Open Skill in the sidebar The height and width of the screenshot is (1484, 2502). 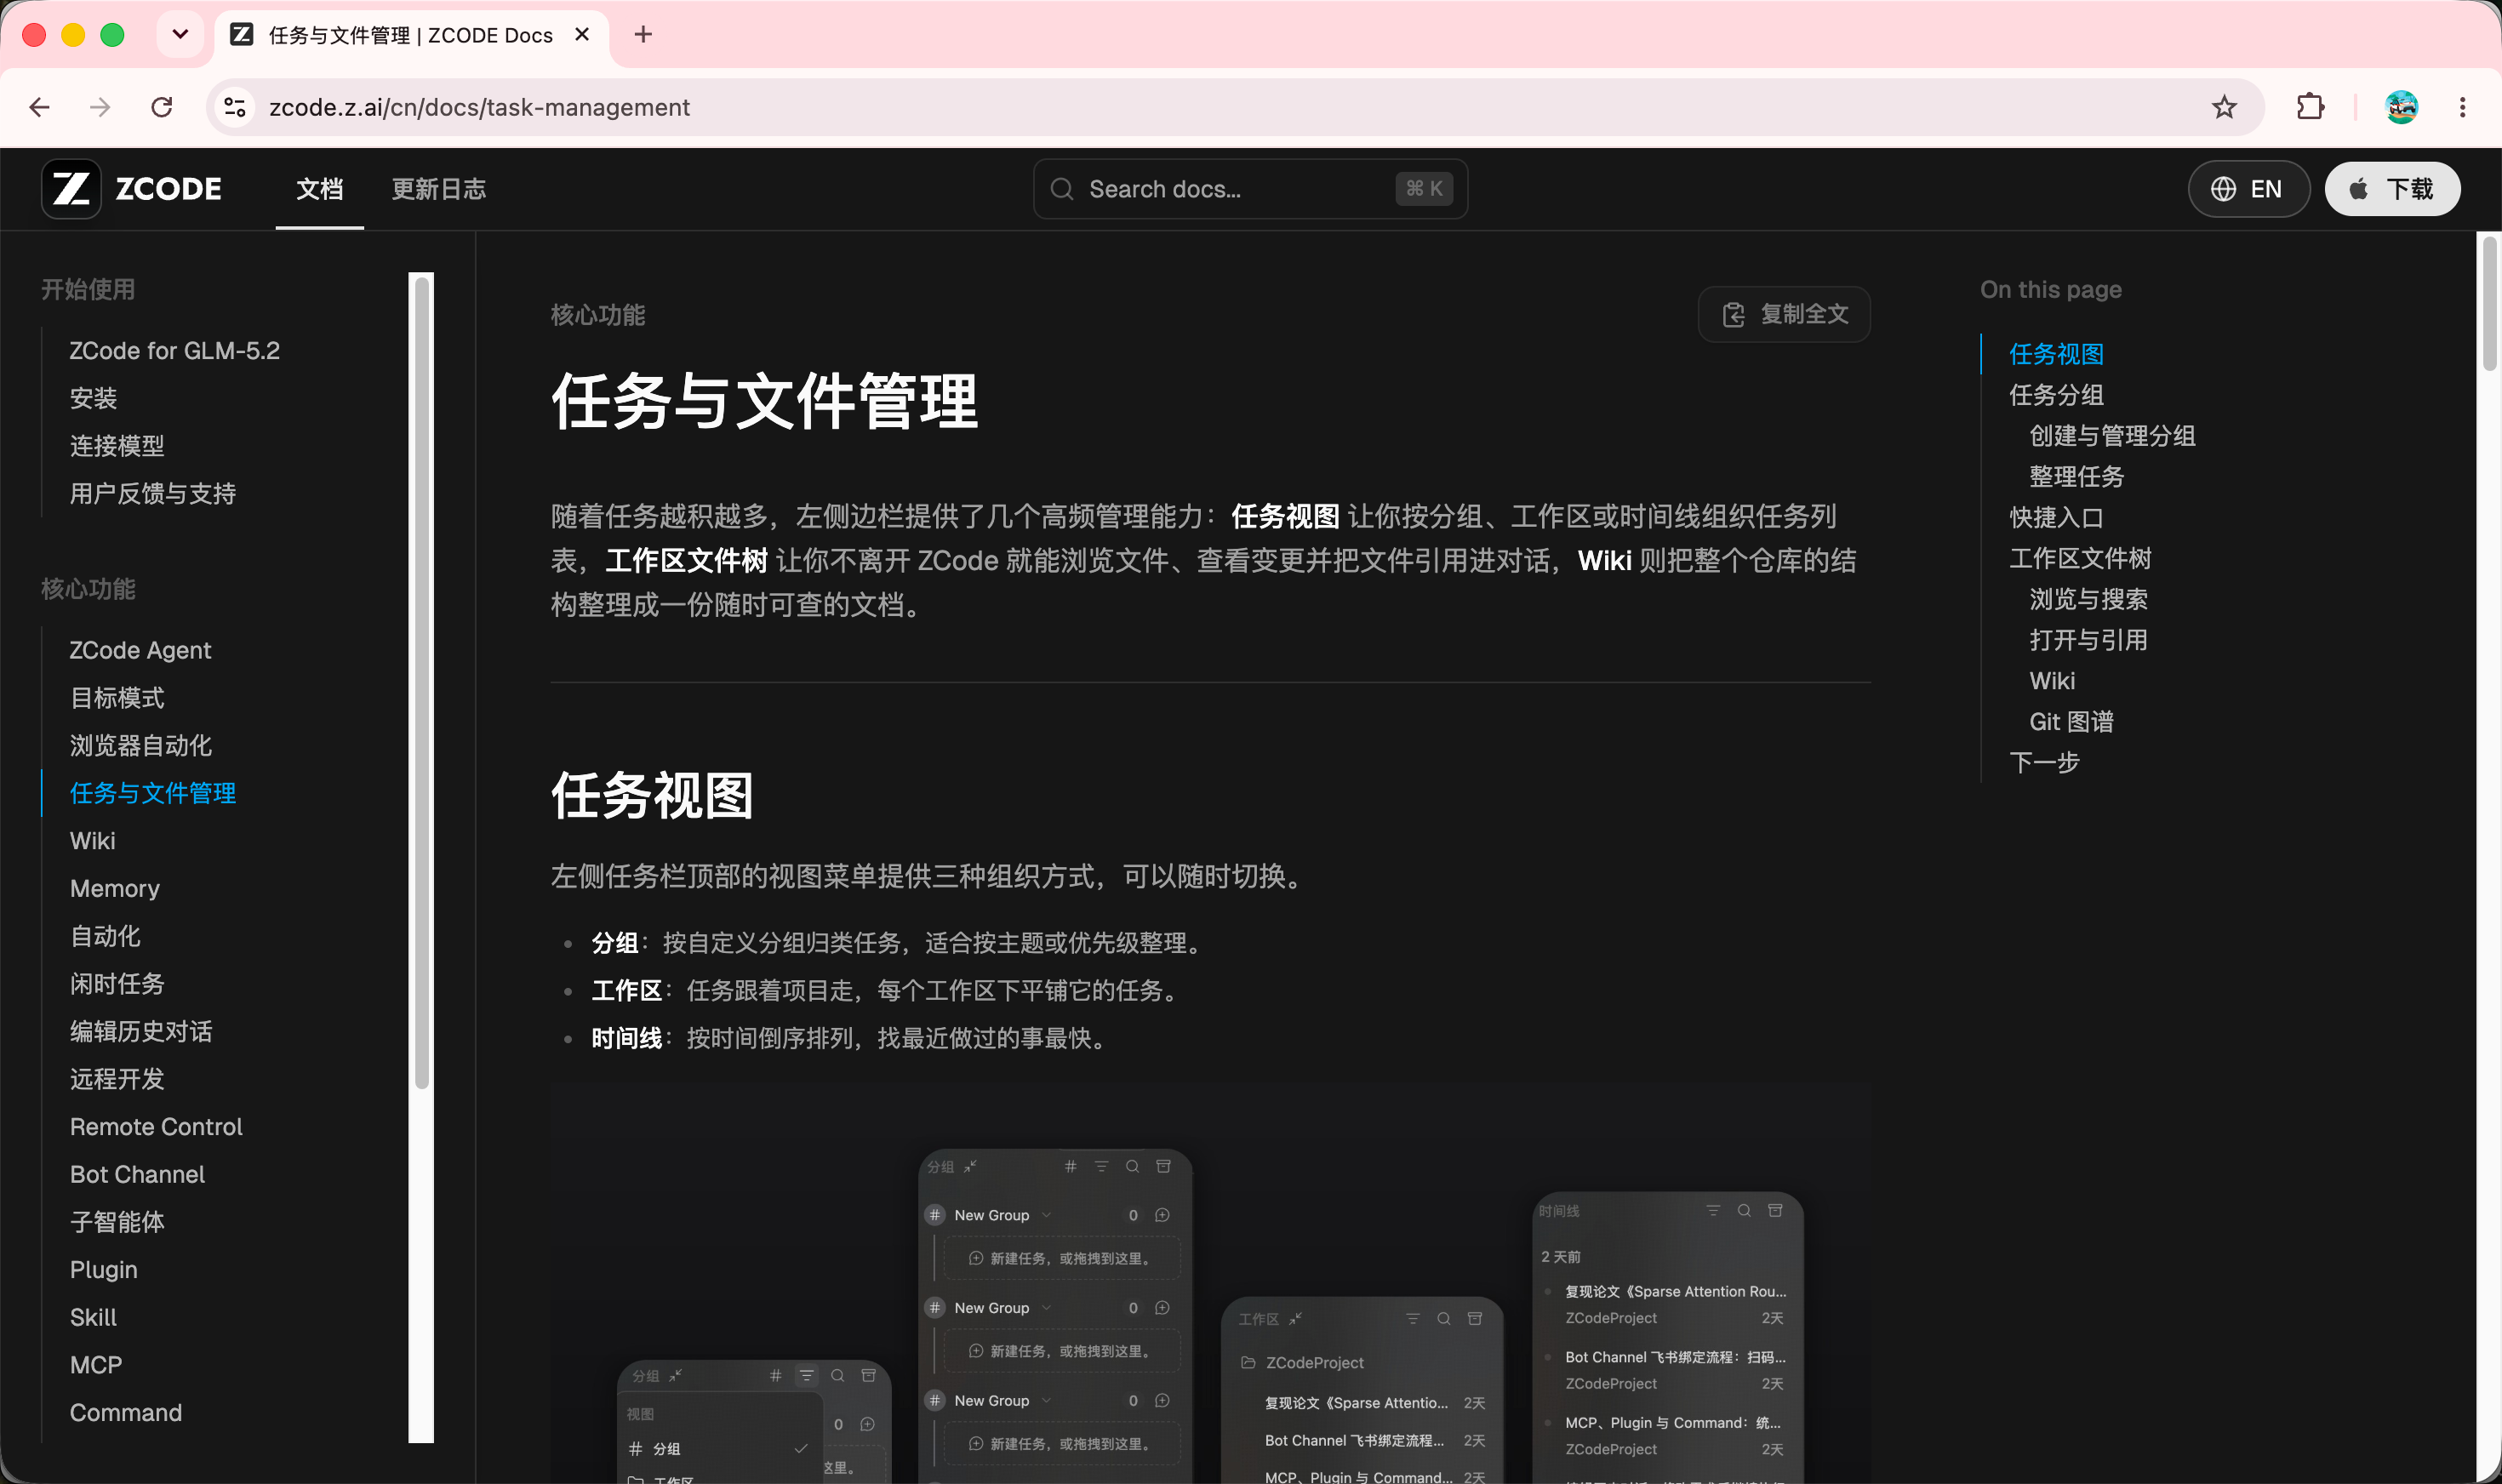point(93,1318)
